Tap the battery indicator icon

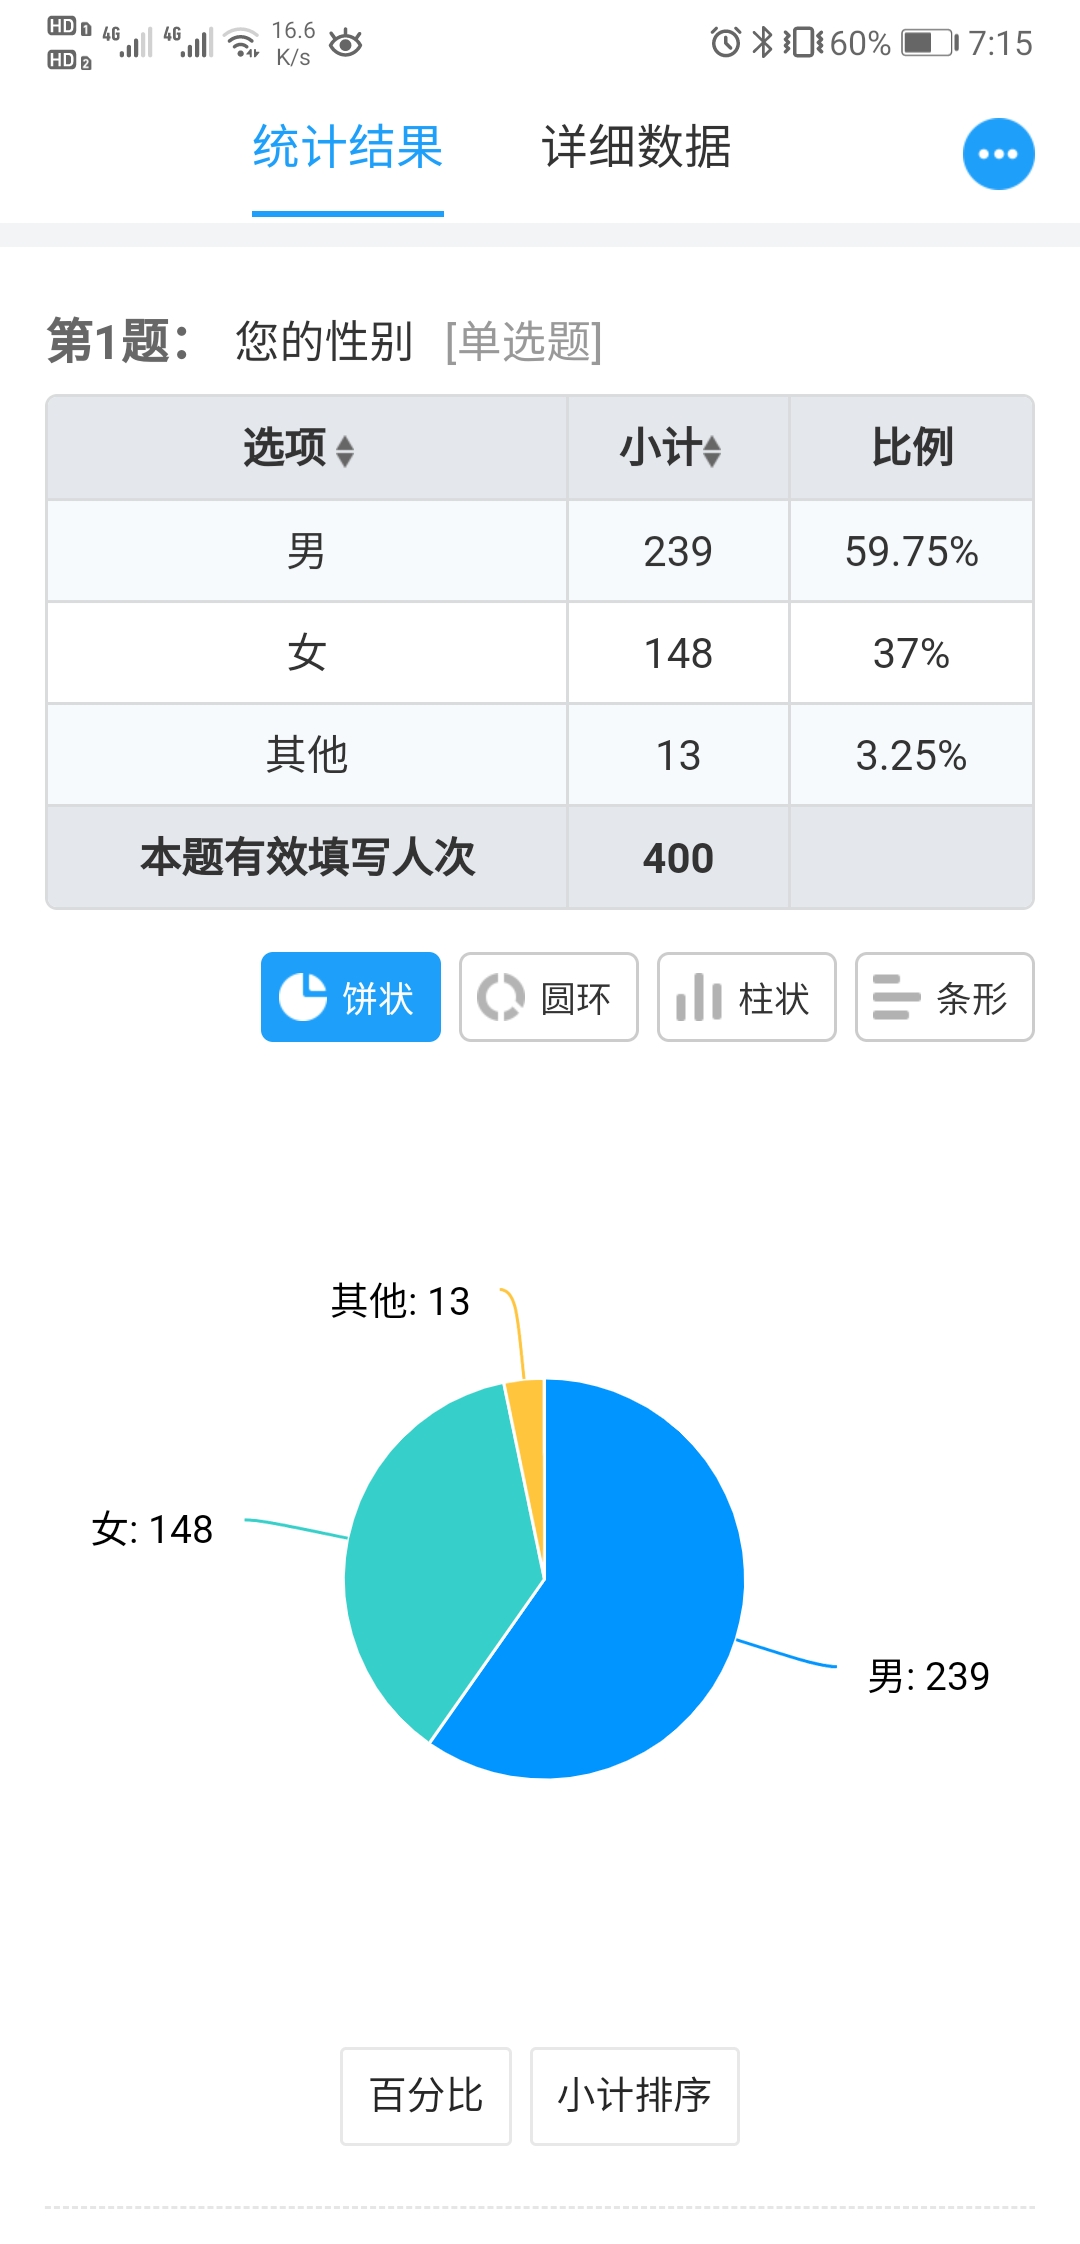pyautogui.click(x=930, y=42)
